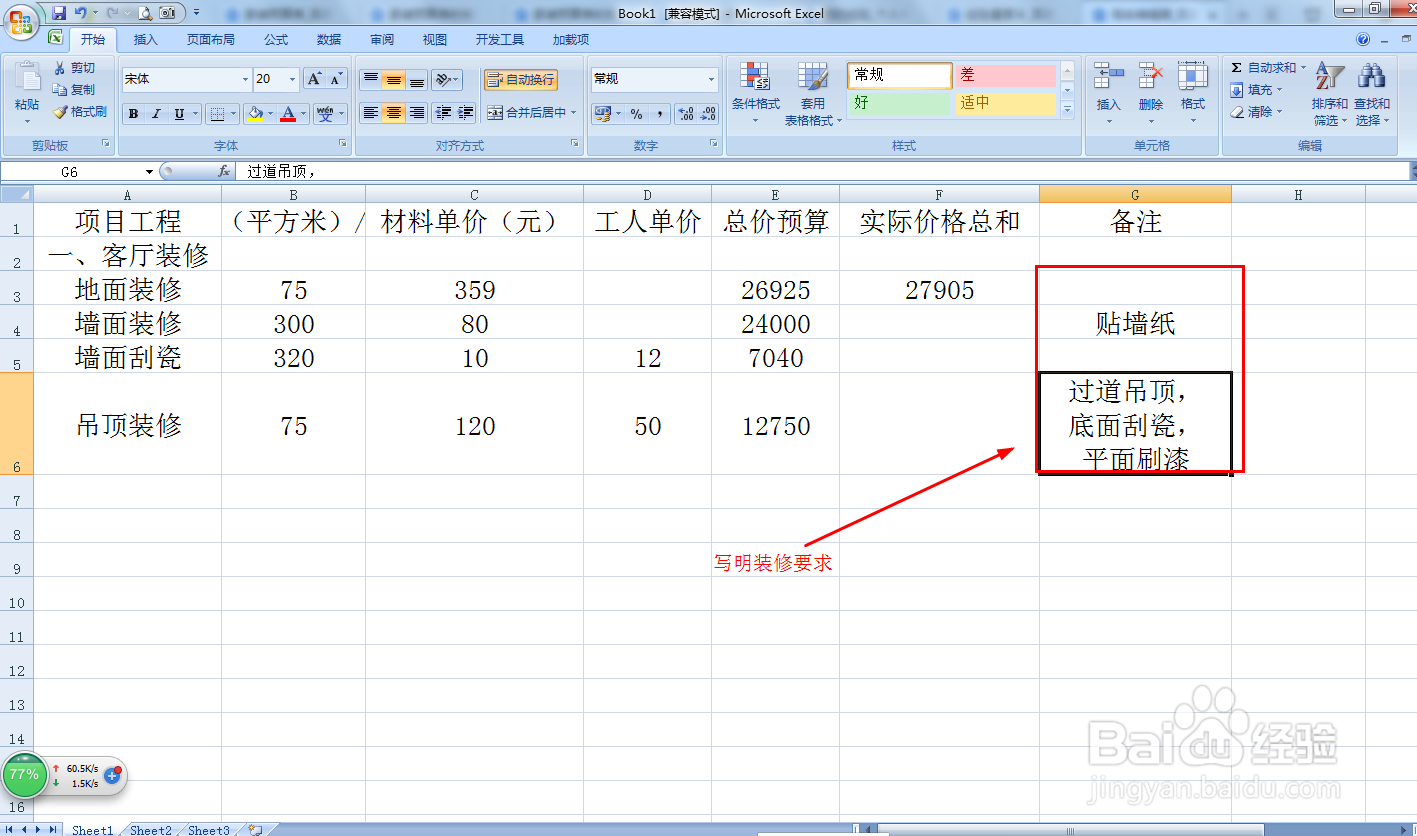
Task: Activate the 格式刷 format painter
Action: [x=80, y=112]
